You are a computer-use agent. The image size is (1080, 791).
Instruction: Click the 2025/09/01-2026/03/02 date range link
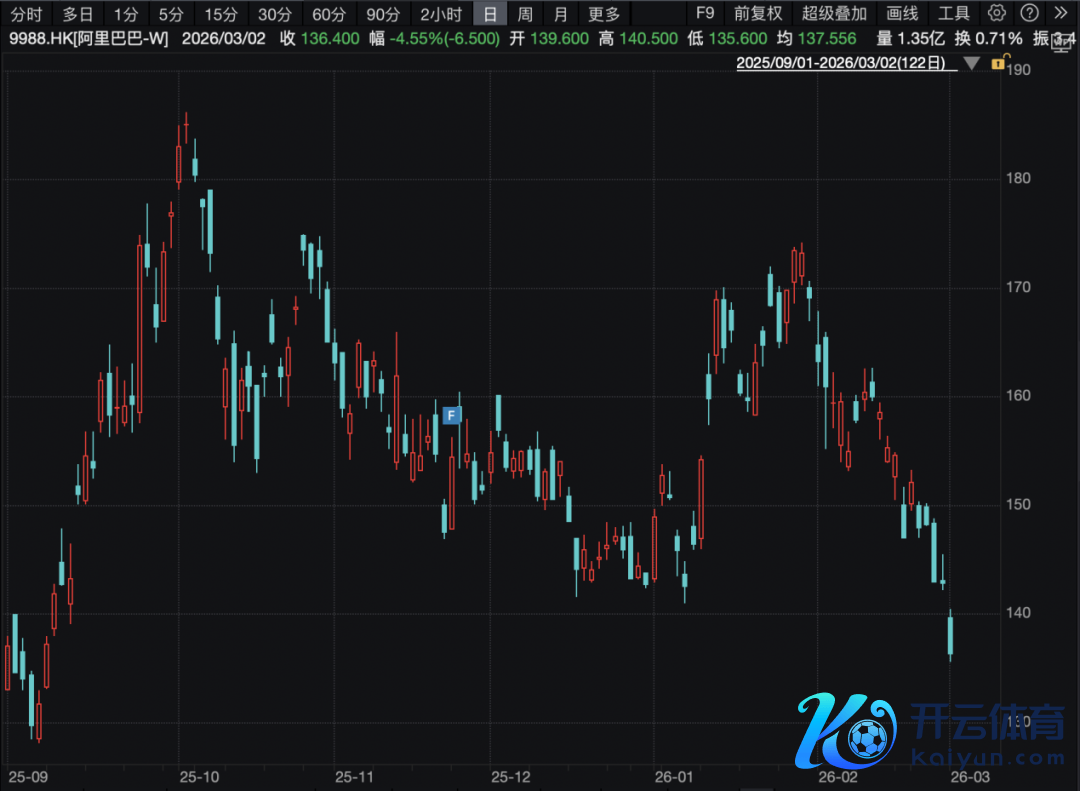click(841, 63)
